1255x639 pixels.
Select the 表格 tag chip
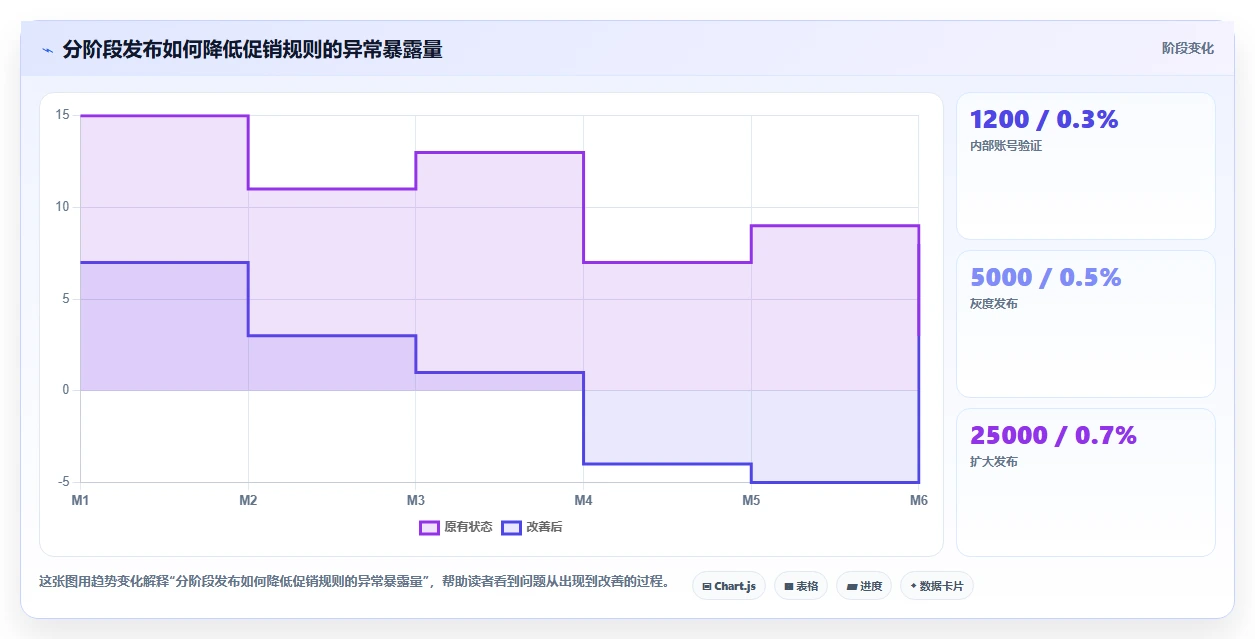[x=801, y=586]
